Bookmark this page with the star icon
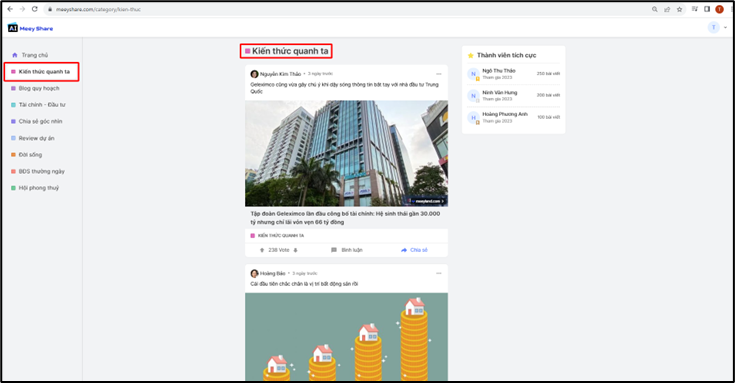This screenshot has width=735, height=383. point(679,9)
